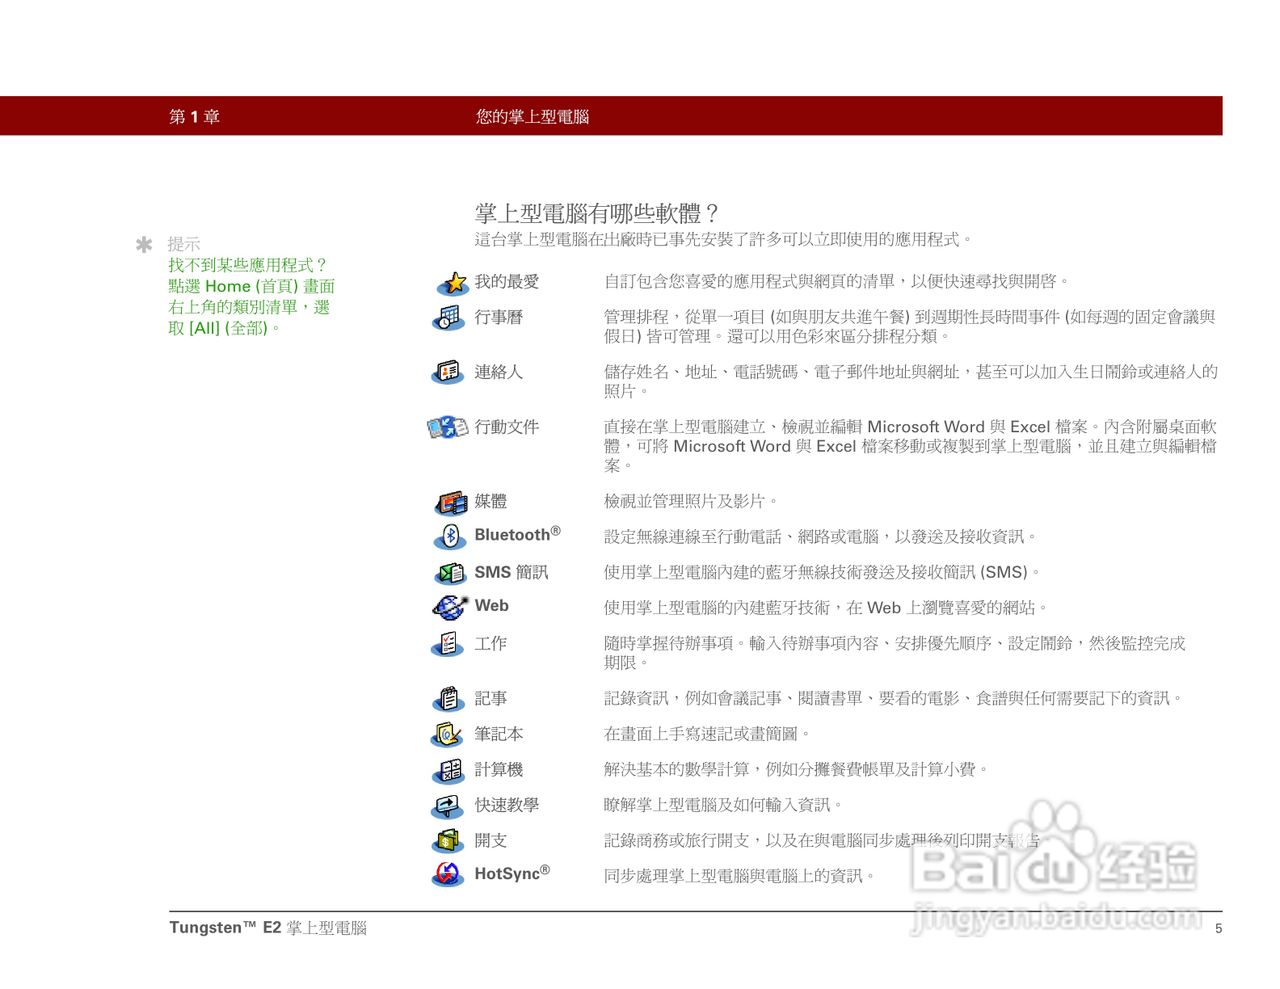This screenshot has width=1280, height=989.
Task: Click the 計算機 label
Action: [498, 769]
